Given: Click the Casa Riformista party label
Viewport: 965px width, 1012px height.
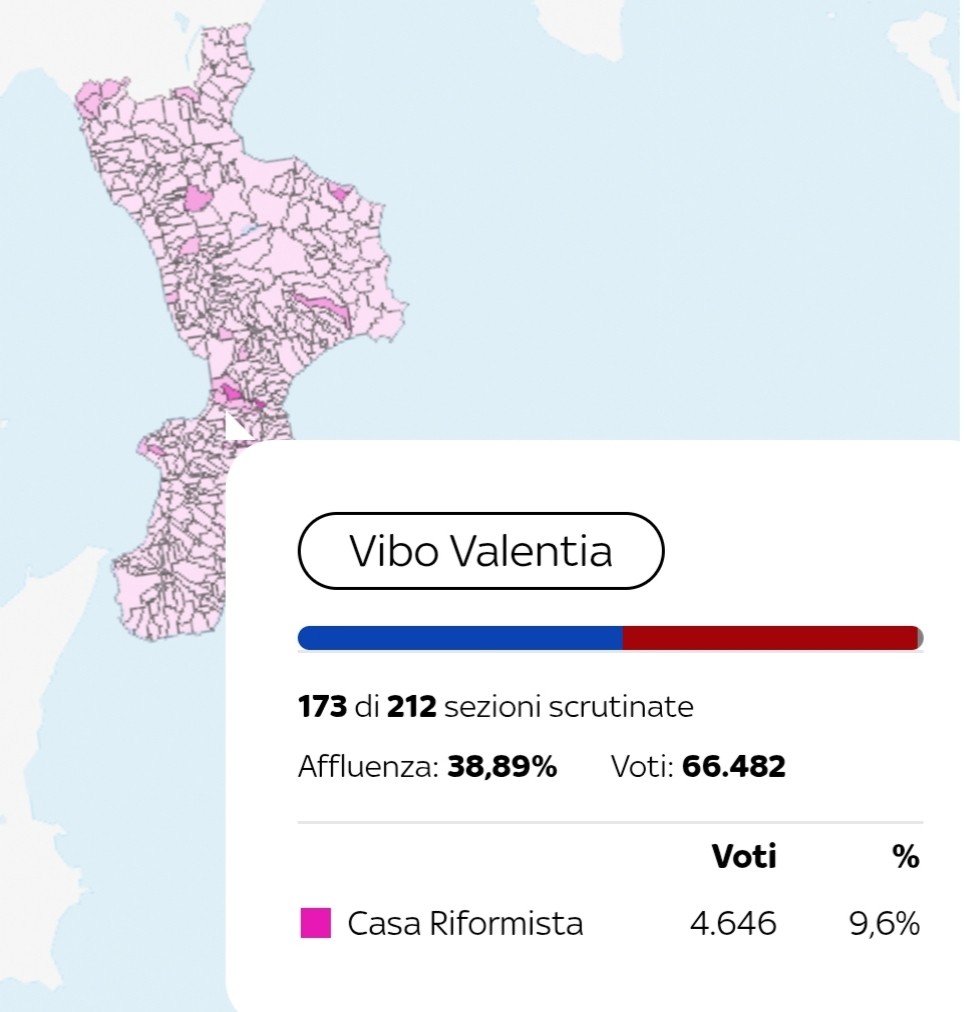Looking at the screenshot, I should coord(465,923).
